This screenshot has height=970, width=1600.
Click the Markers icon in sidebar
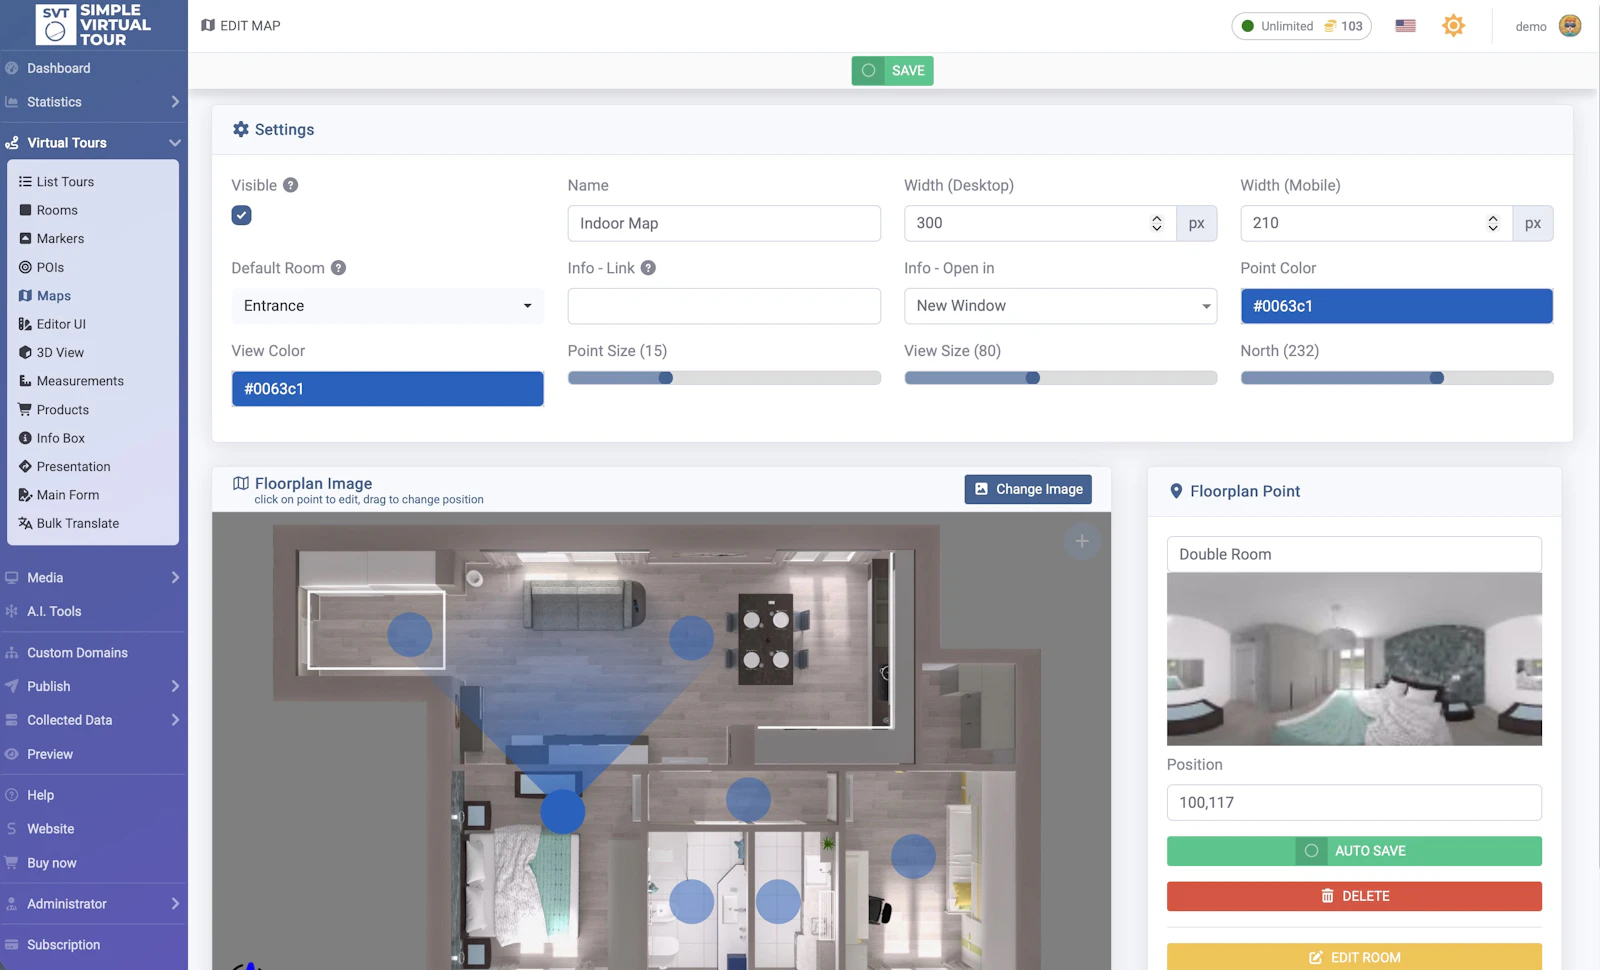click(25, 239)
